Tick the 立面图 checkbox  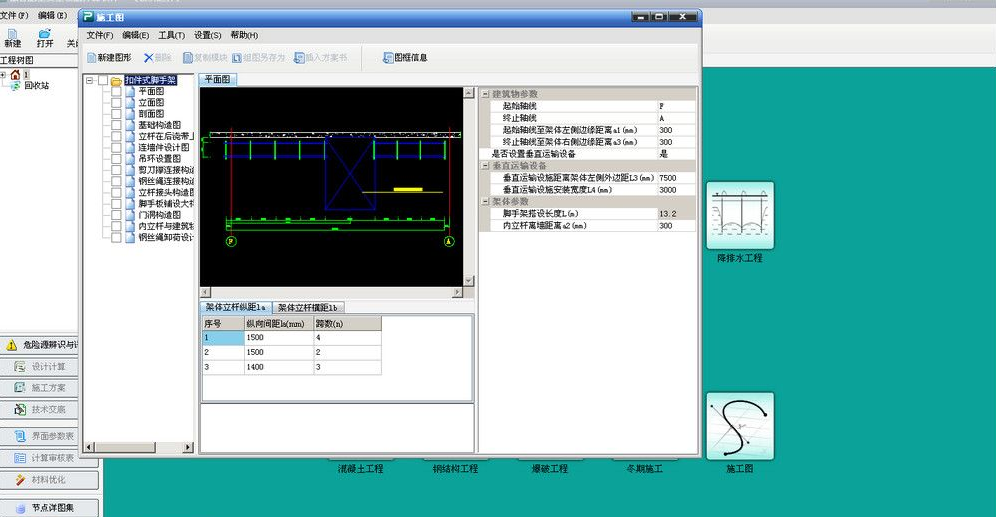(117, 102)
